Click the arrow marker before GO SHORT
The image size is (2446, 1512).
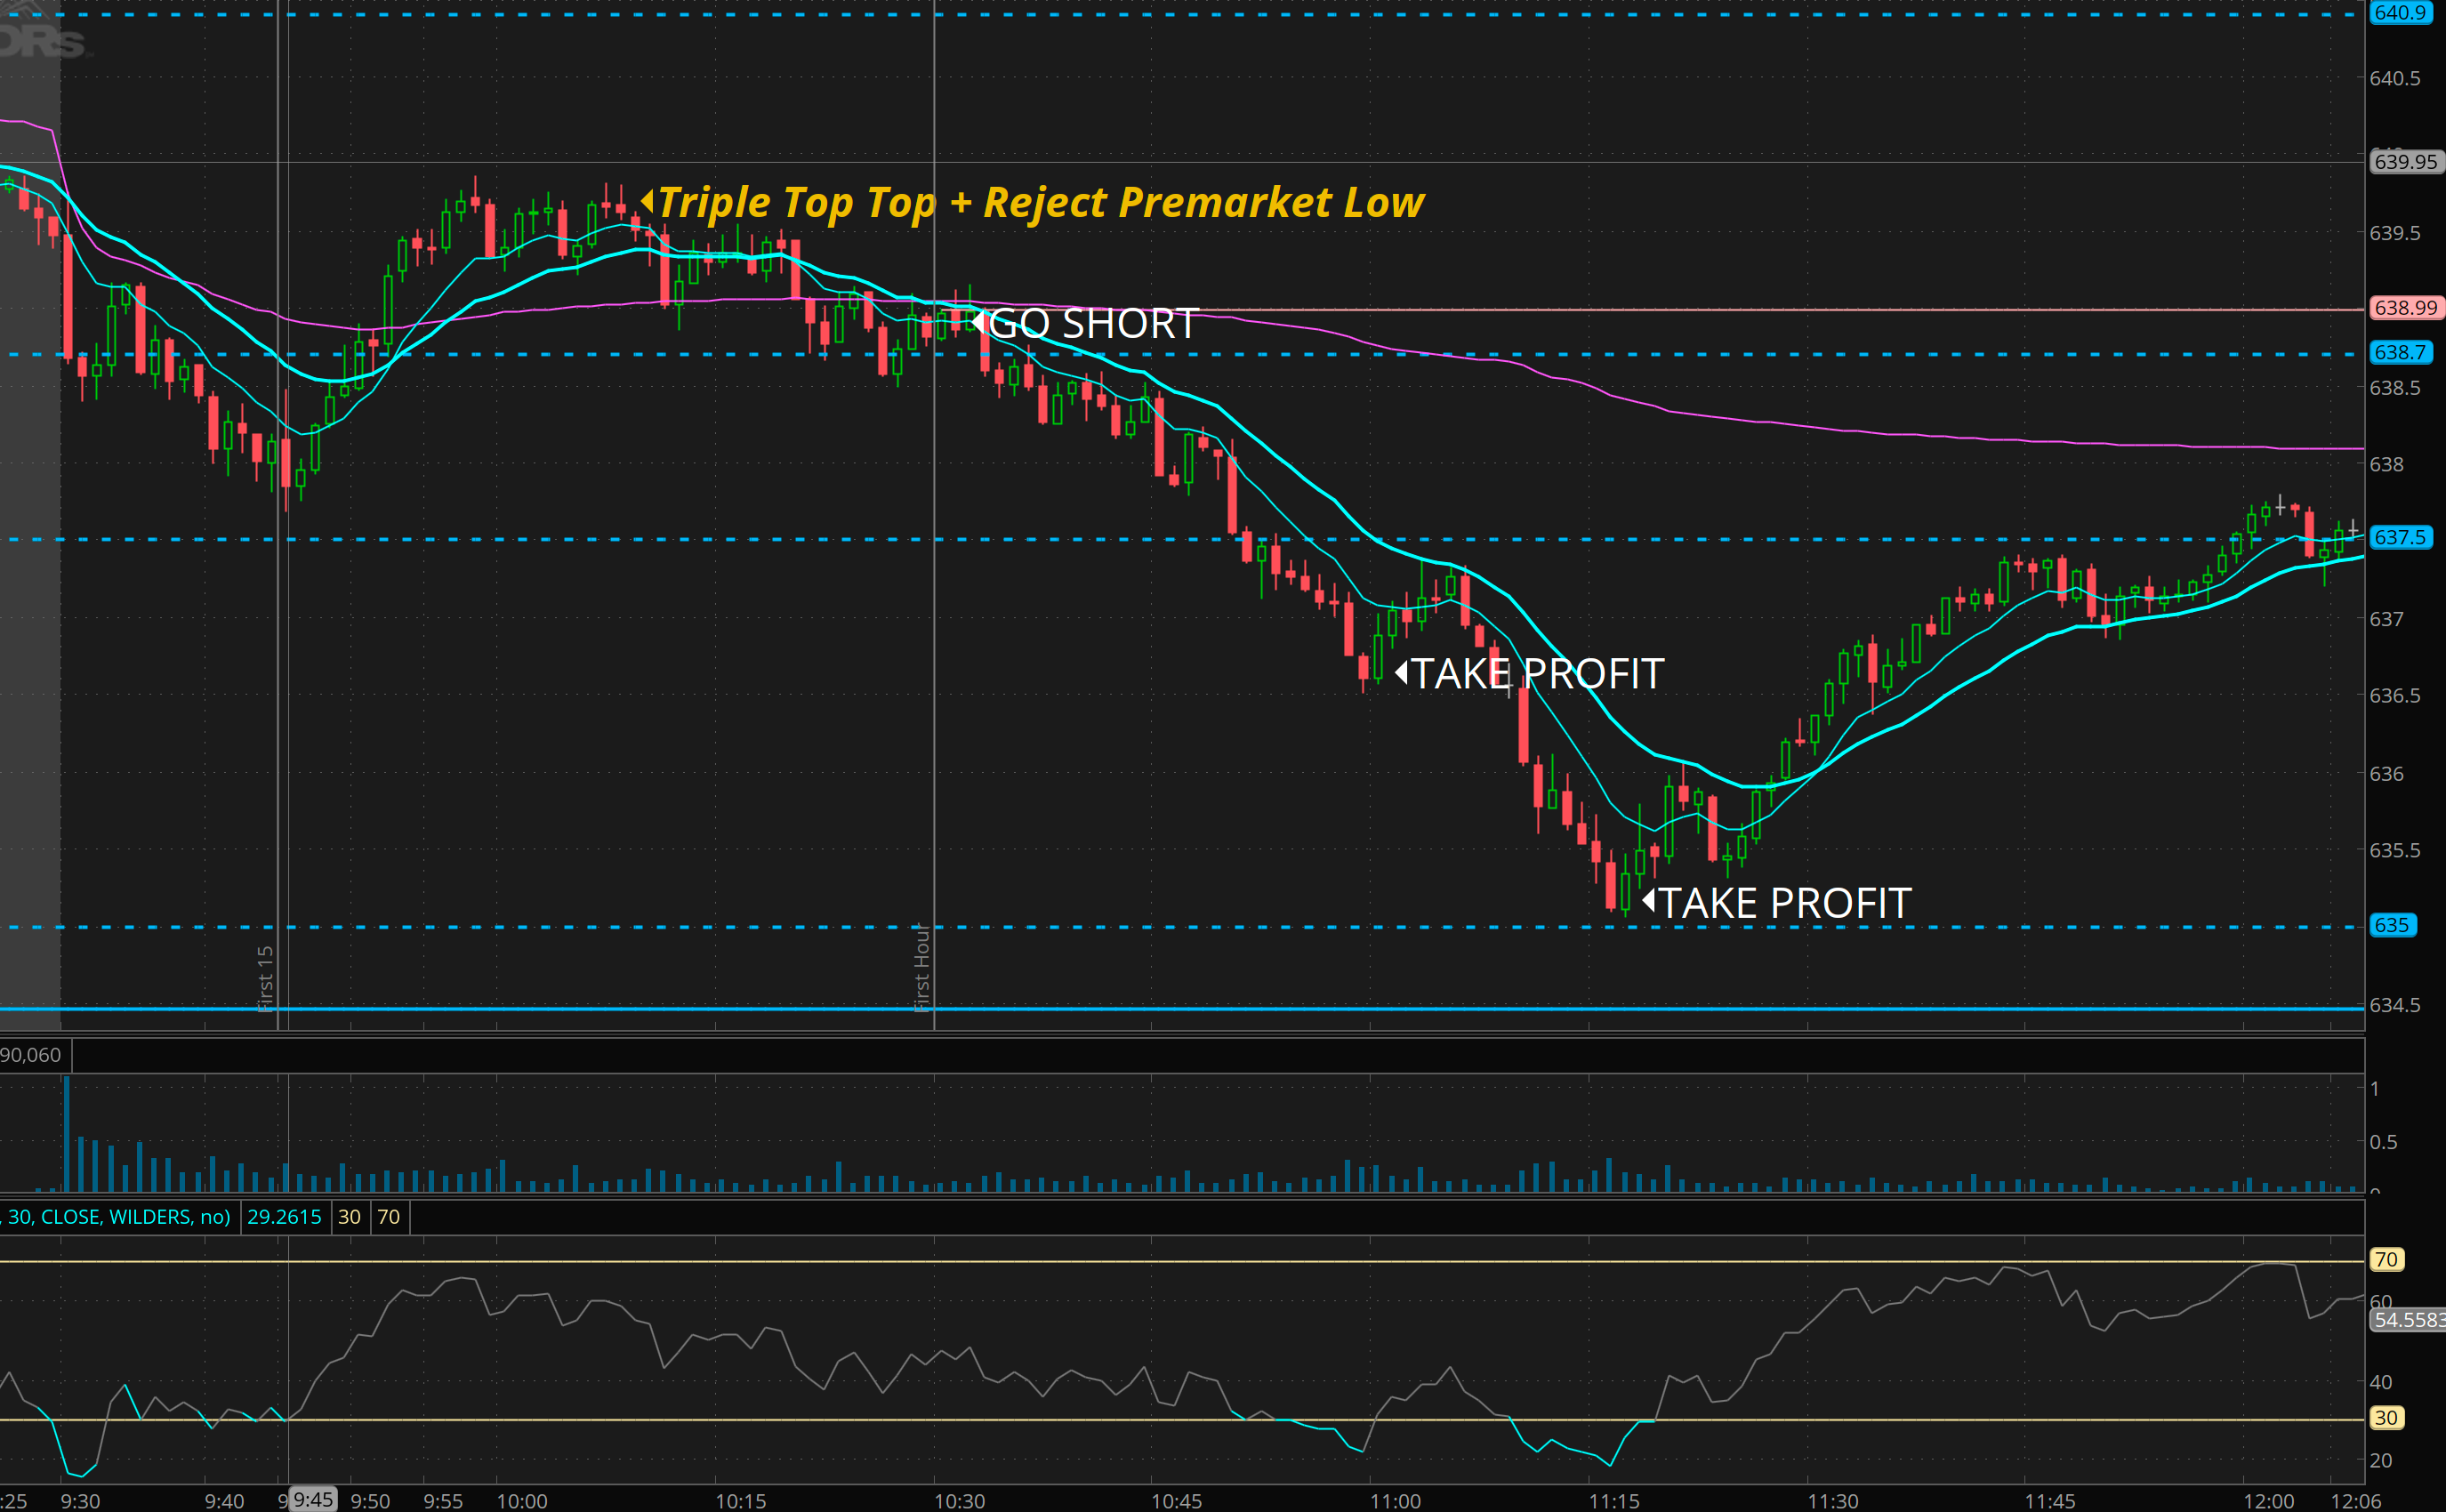point(979,323)
